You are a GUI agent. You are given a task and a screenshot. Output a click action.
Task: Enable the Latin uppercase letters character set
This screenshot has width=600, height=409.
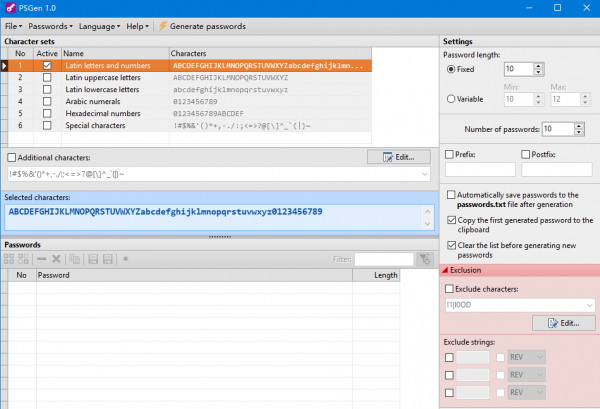click(47, 77)
